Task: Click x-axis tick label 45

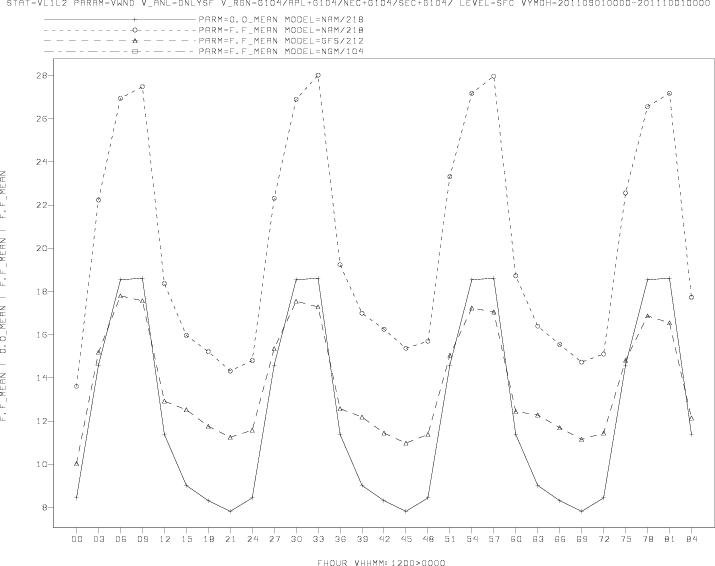Action: [406, 539]
